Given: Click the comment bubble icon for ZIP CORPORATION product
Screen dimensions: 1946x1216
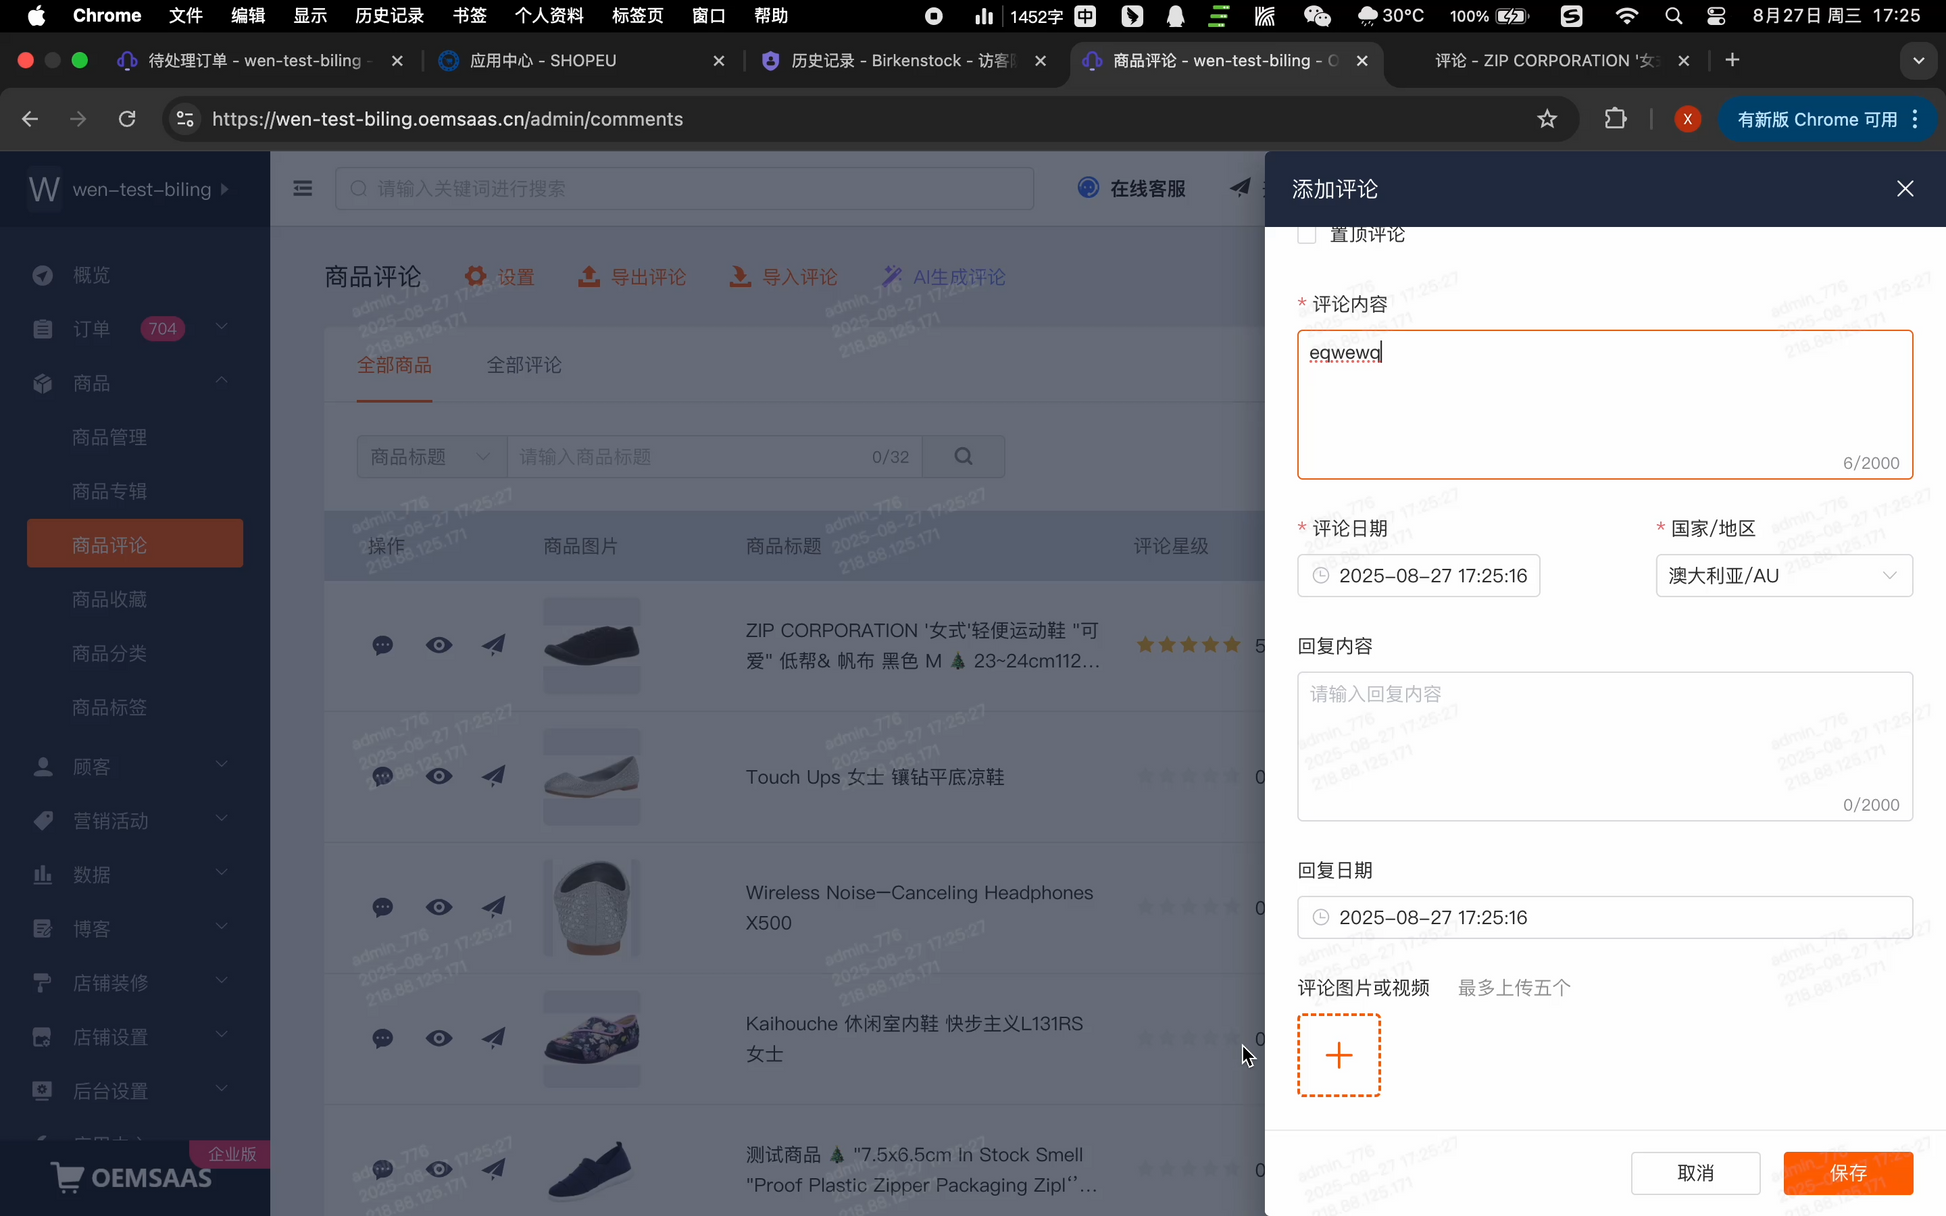Looking at the screenshot, I should [382, 645].
